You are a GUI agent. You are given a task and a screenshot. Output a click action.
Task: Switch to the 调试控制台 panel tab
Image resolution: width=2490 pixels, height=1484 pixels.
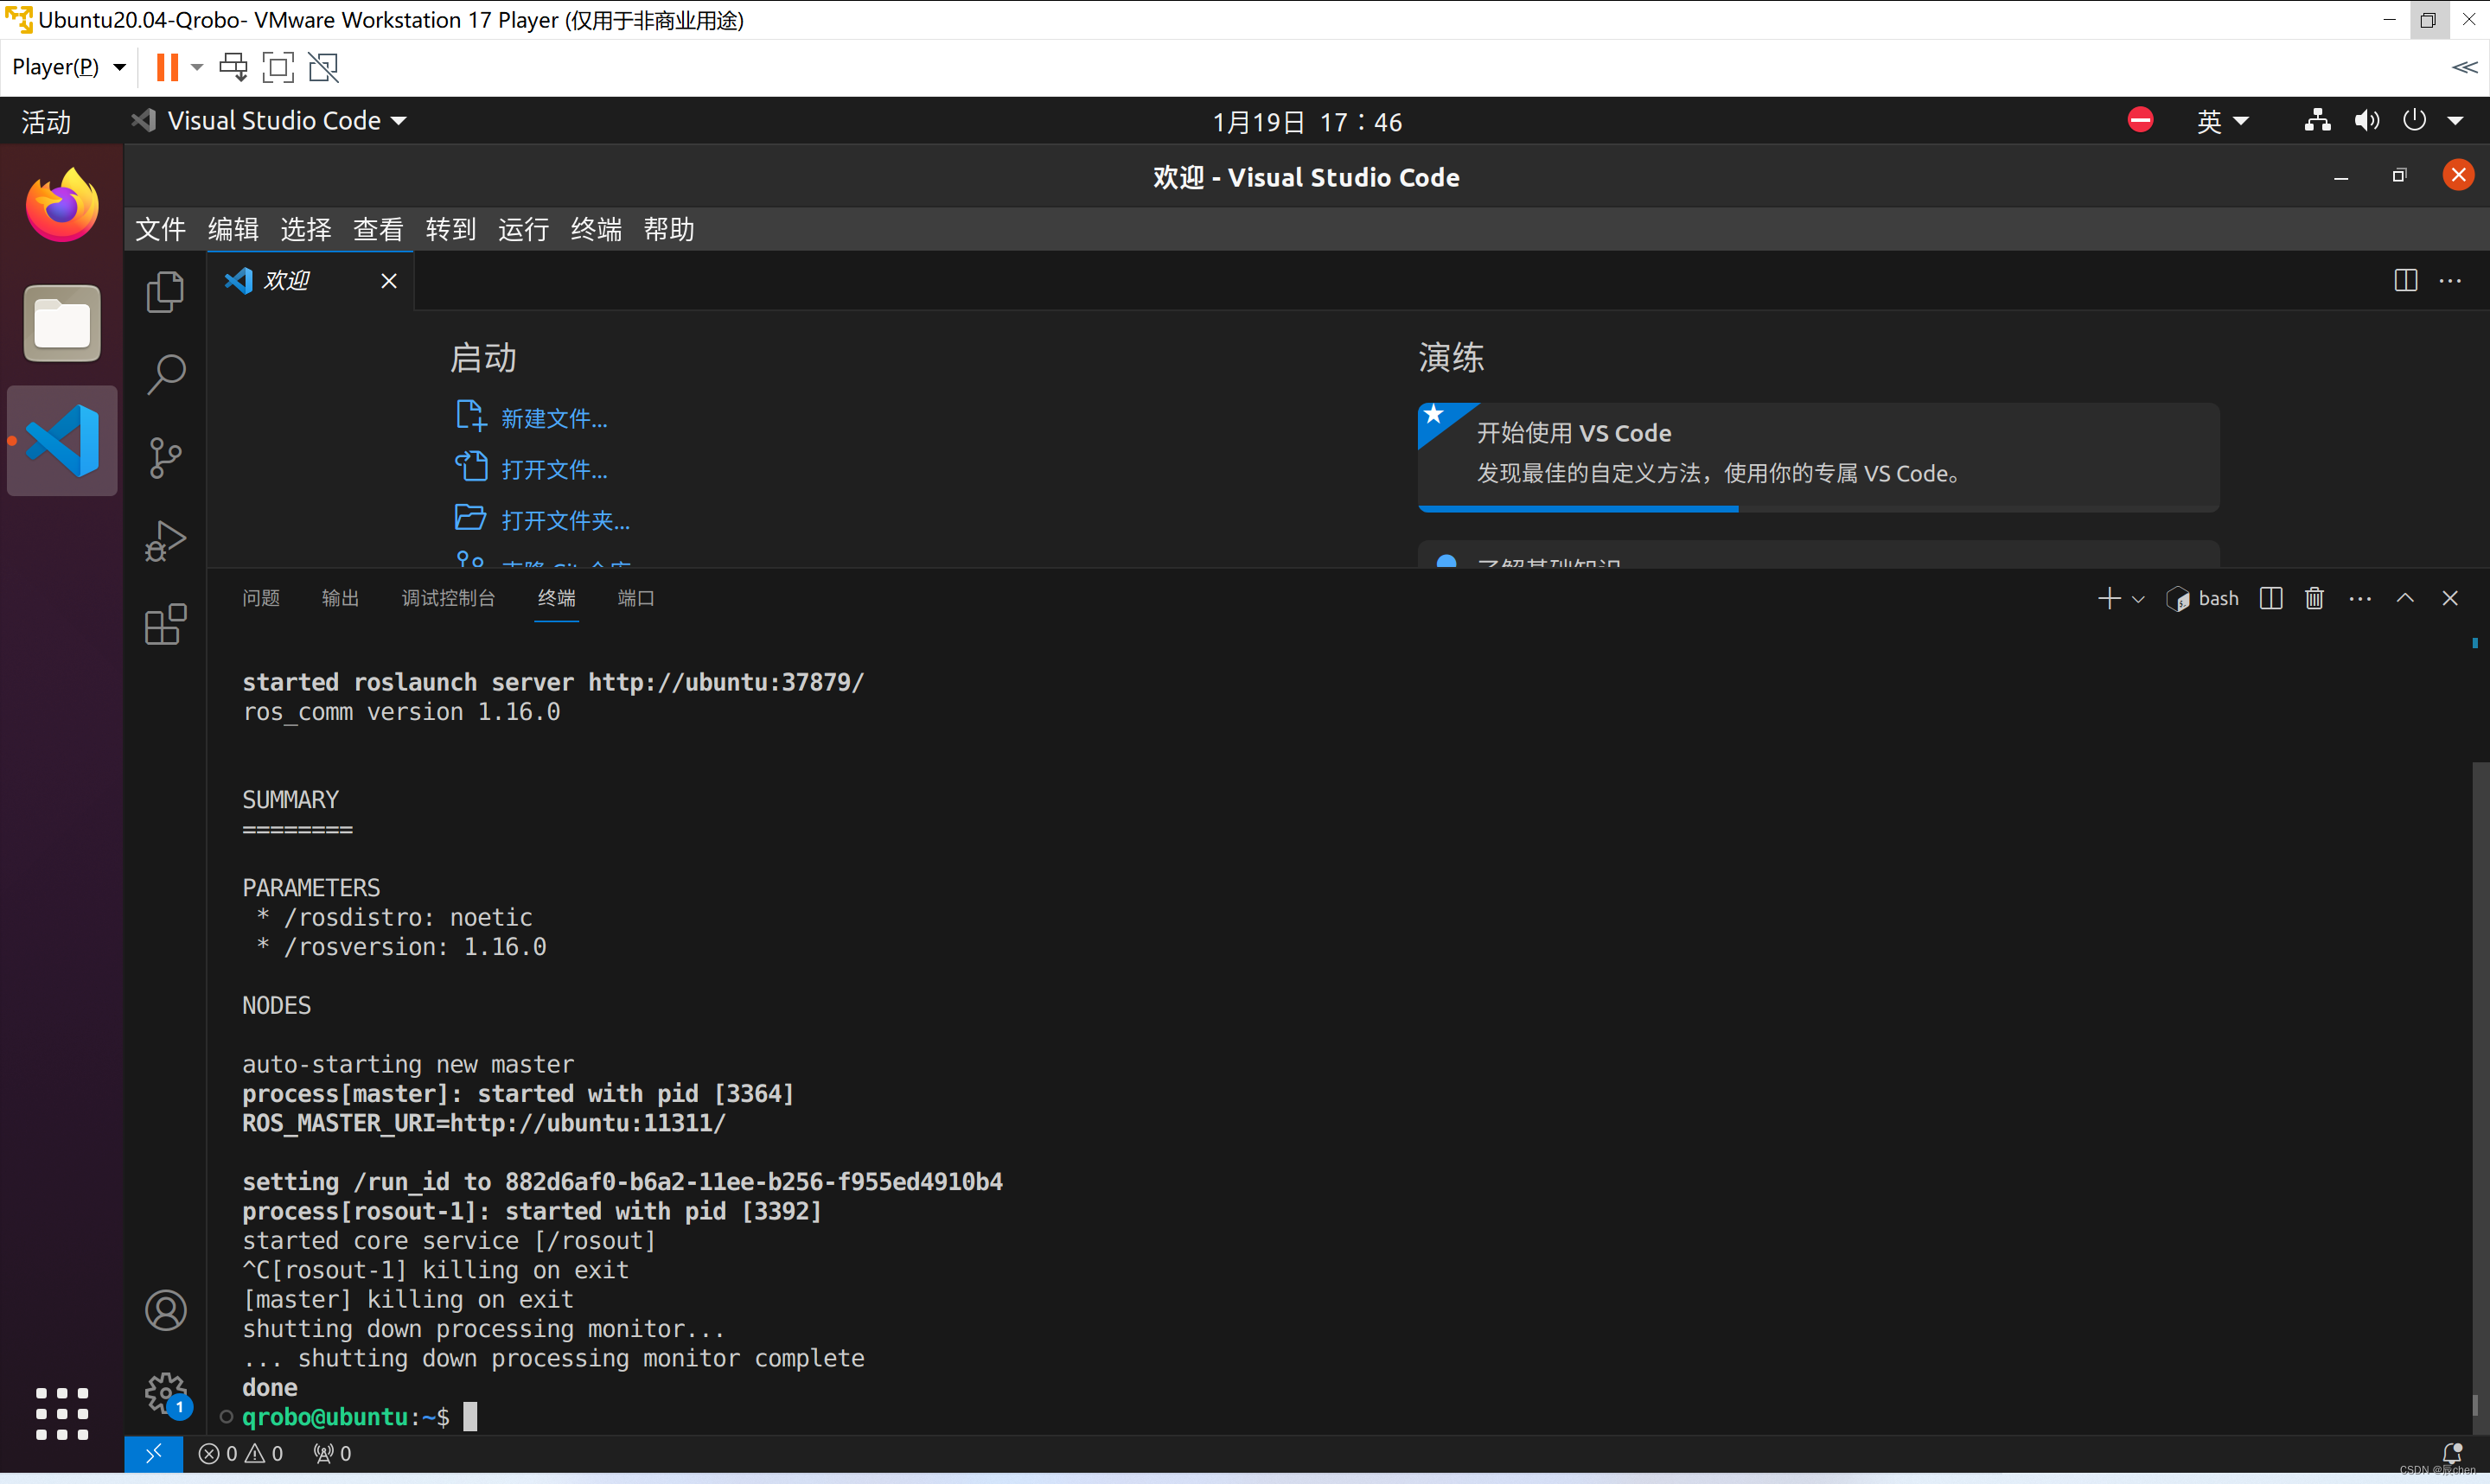(448, 598)
